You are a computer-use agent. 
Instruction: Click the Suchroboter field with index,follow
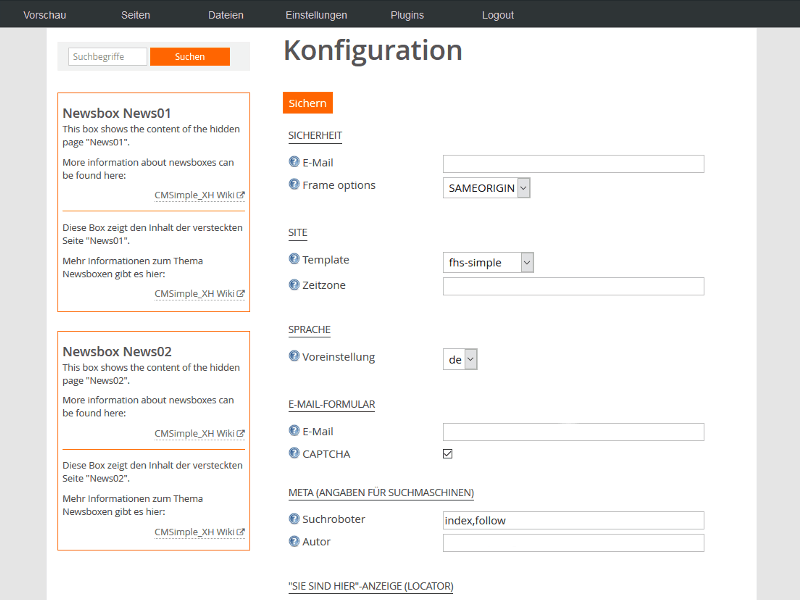pos(573,520)
